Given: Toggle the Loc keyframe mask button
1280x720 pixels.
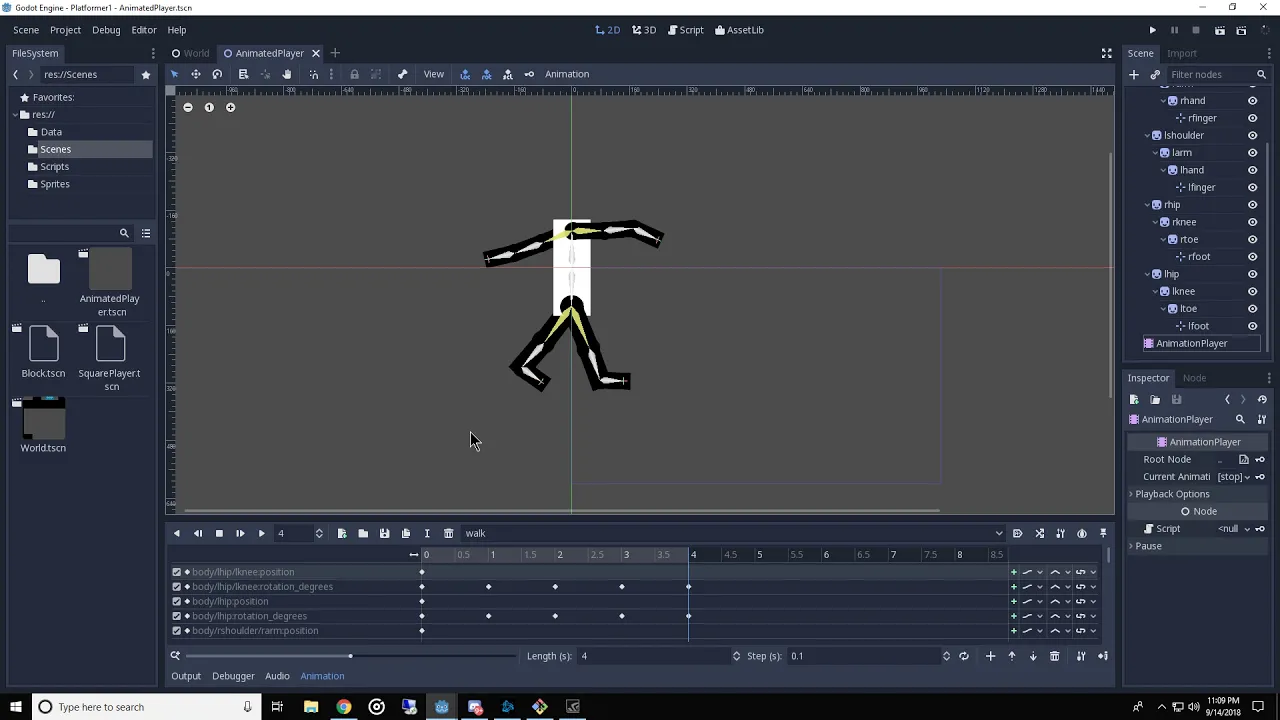Looking at the screenshot, I should pyautogui.click(x=465, y=74).
